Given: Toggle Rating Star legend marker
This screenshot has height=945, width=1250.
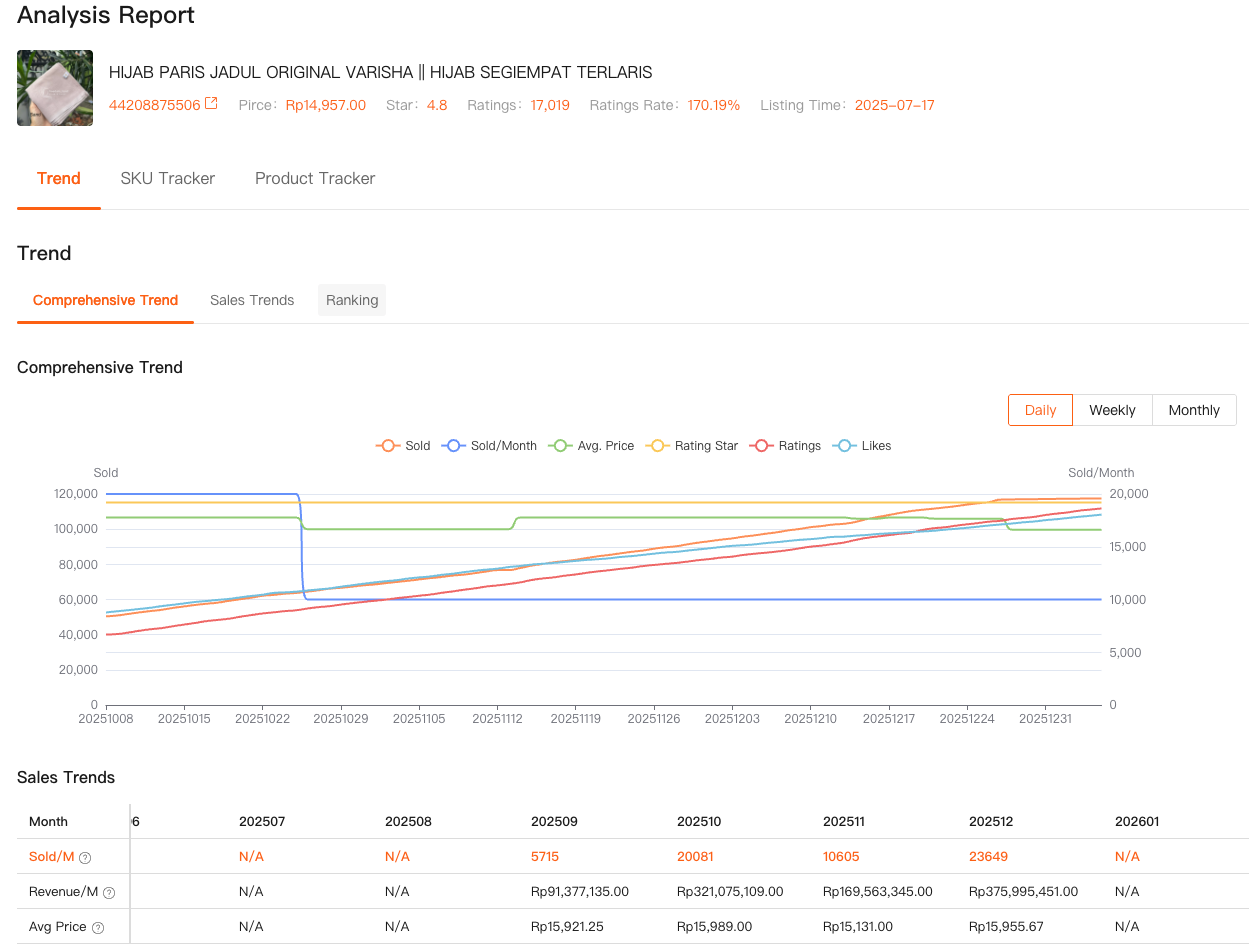Looking at the screenshot, I should point(658,446).
